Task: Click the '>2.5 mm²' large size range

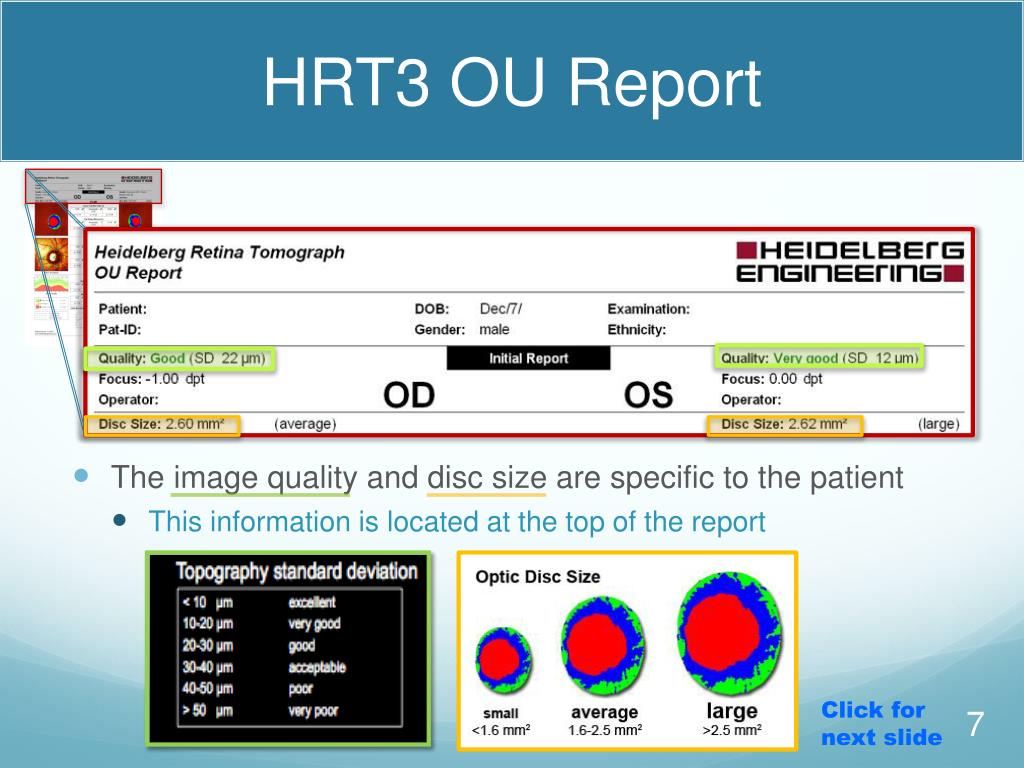Action: click(732, 730)
